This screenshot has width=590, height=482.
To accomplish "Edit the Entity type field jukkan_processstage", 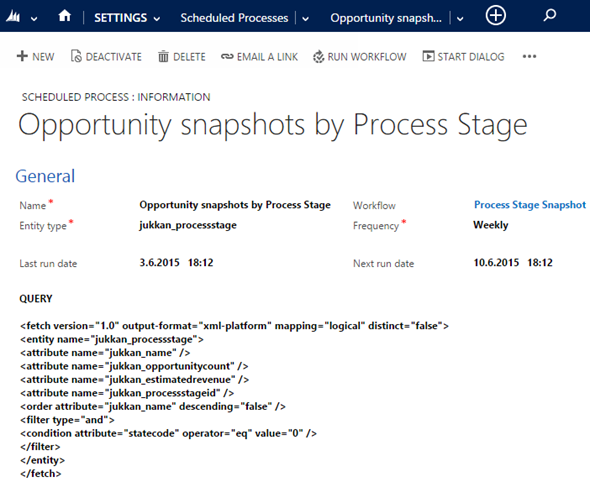I will [188, 225].
